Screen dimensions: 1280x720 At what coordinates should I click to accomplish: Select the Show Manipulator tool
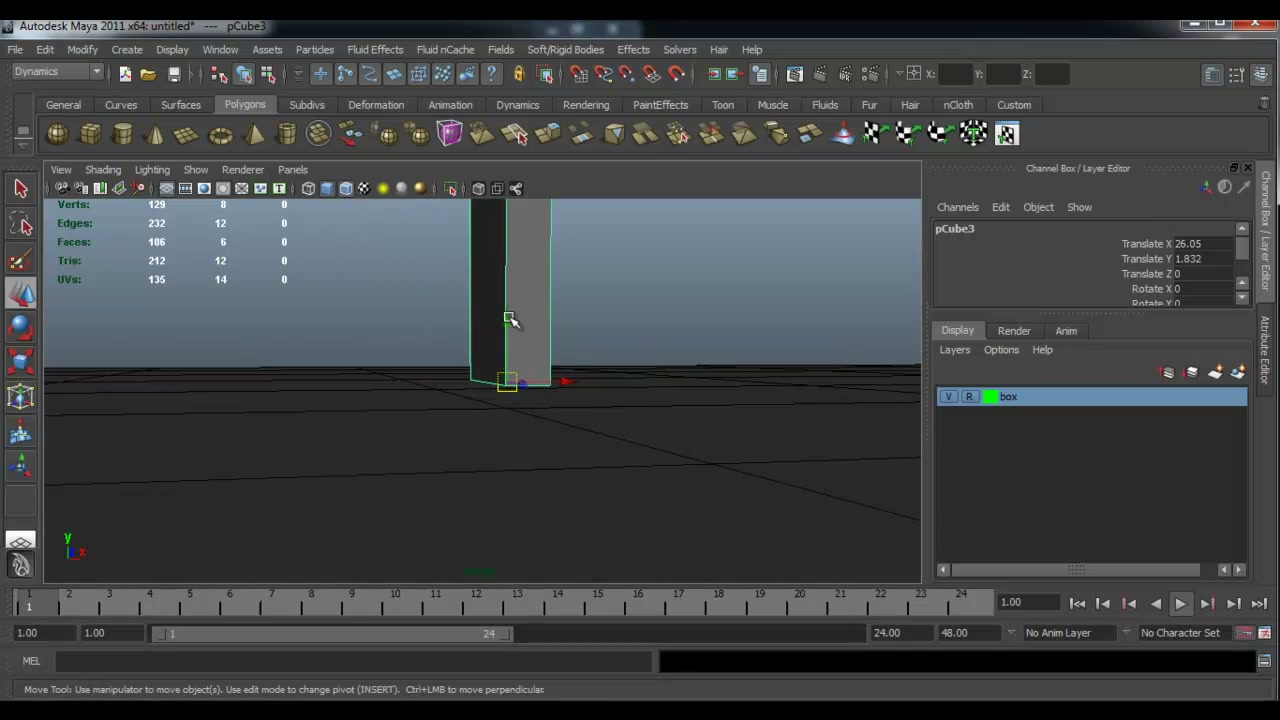pyautogui.click(x=21, y=467)
